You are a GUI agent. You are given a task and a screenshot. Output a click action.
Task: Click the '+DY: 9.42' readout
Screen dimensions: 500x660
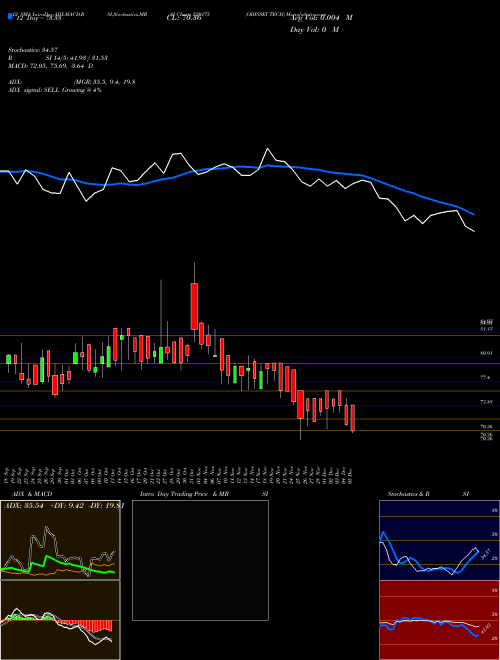tap(66, 506)
